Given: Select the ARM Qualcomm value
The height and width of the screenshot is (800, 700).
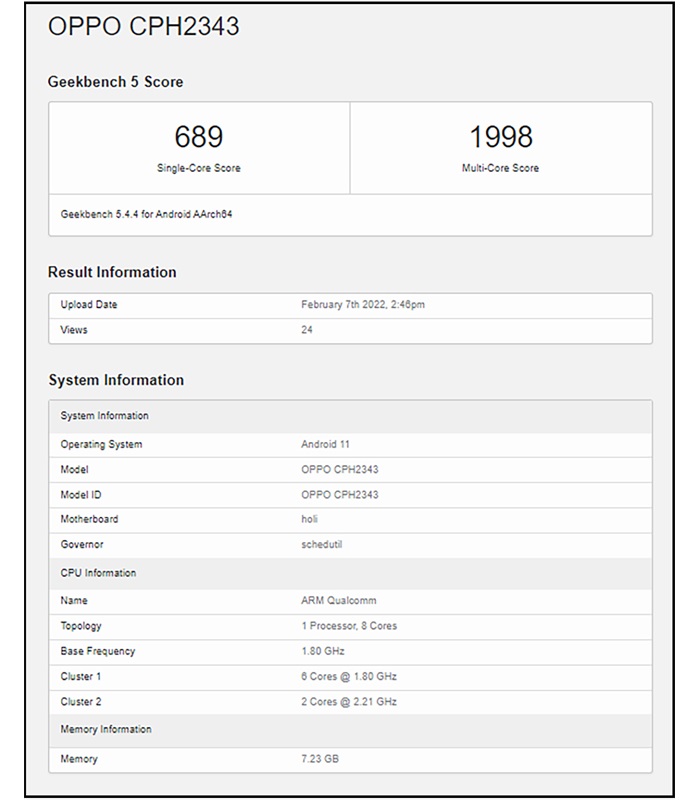Looking at the screenshot, I should click(339, 601).
